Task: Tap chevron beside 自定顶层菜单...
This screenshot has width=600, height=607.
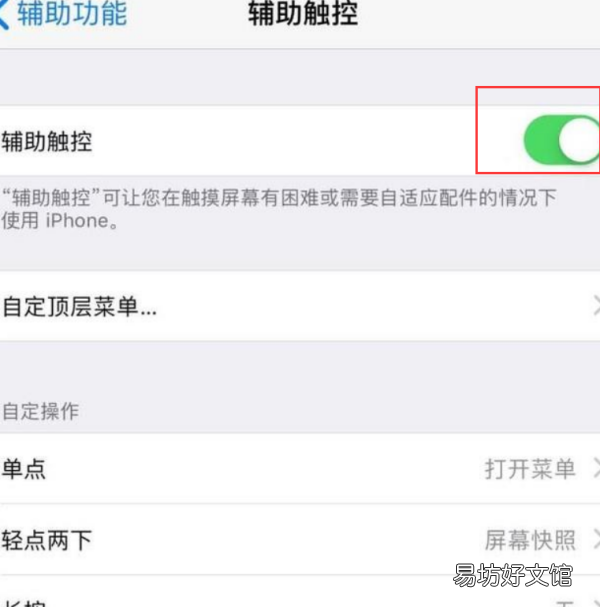Action: coord(597,306)
